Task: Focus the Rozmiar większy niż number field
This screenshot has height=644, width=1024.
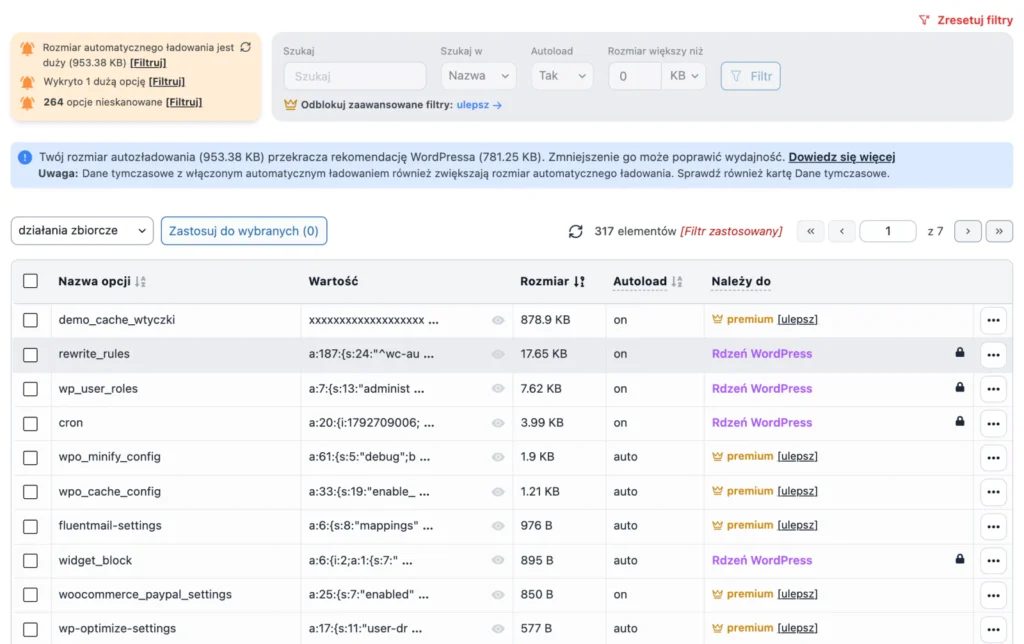Action: pyautogui.click(x=635, y=76)
